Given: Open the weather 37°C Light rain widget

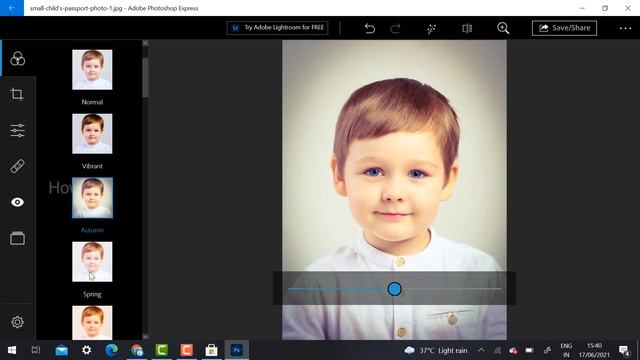Looking at the screenshot, I should click(436, 350).
